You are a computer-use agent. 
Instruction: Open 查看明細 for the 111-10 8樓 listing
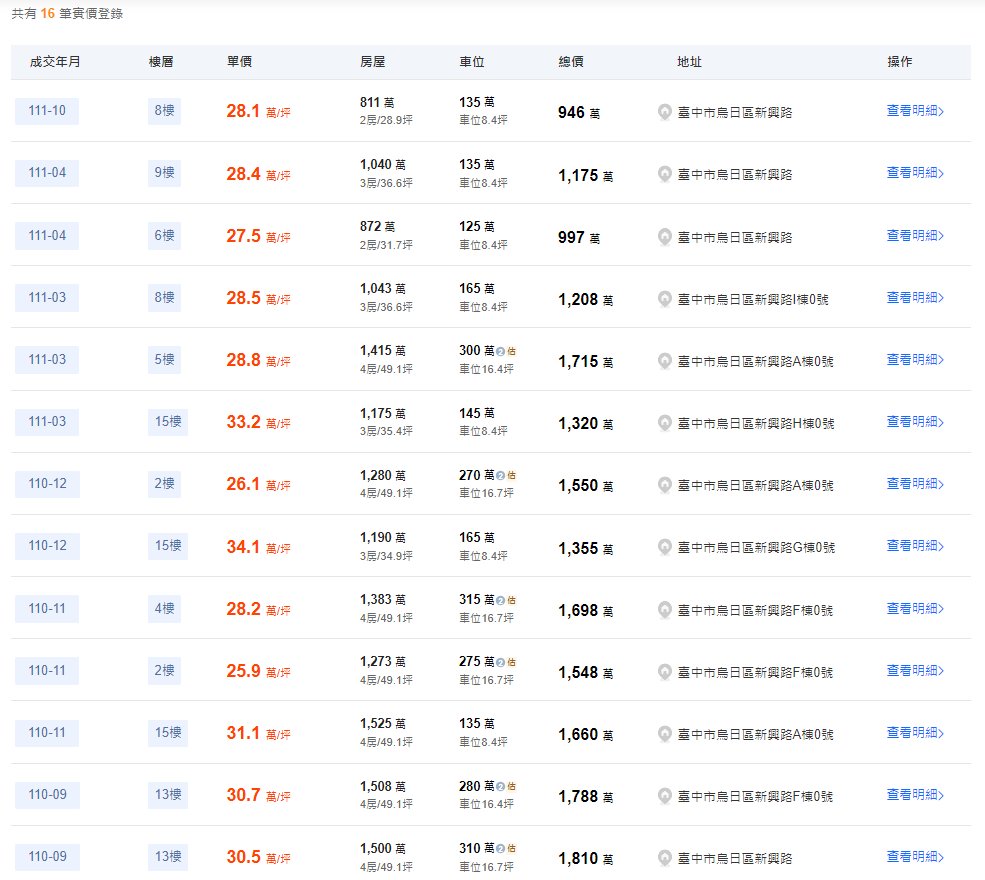pyautogui.click(x=915, y=111)
